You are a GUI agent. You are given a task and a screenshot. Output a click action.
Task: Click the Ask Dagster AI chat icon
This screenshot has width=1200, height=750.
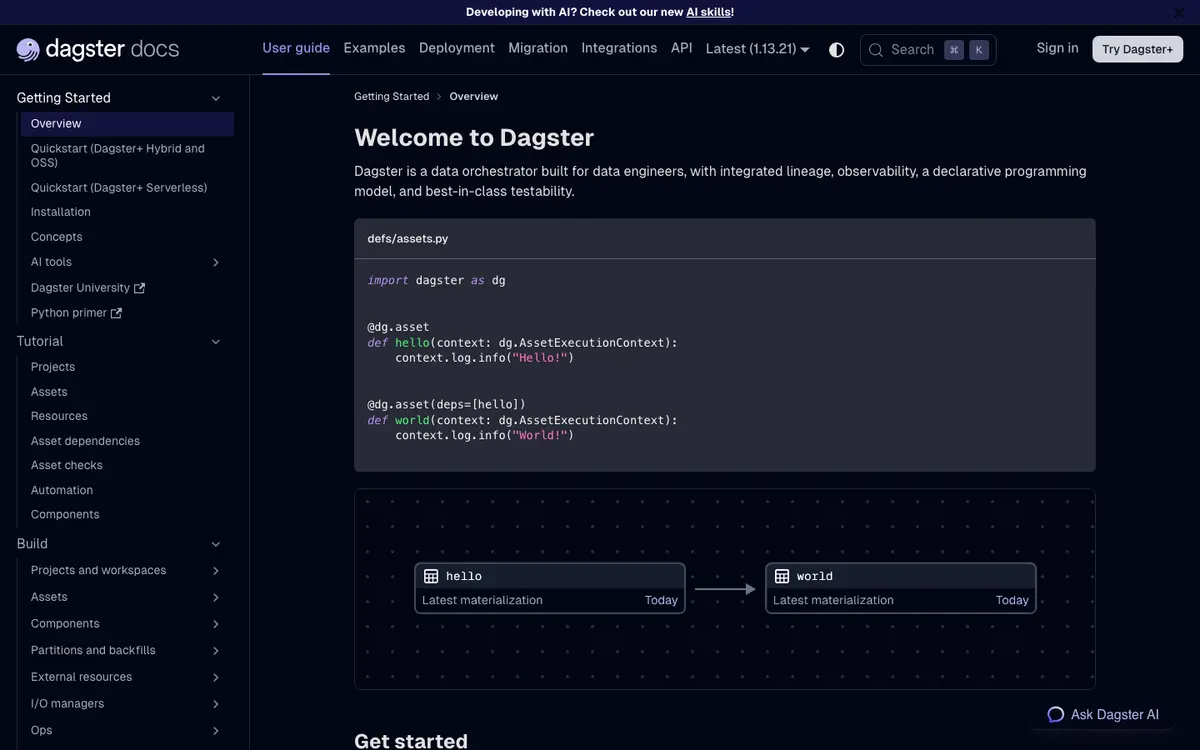[1055, 714]
